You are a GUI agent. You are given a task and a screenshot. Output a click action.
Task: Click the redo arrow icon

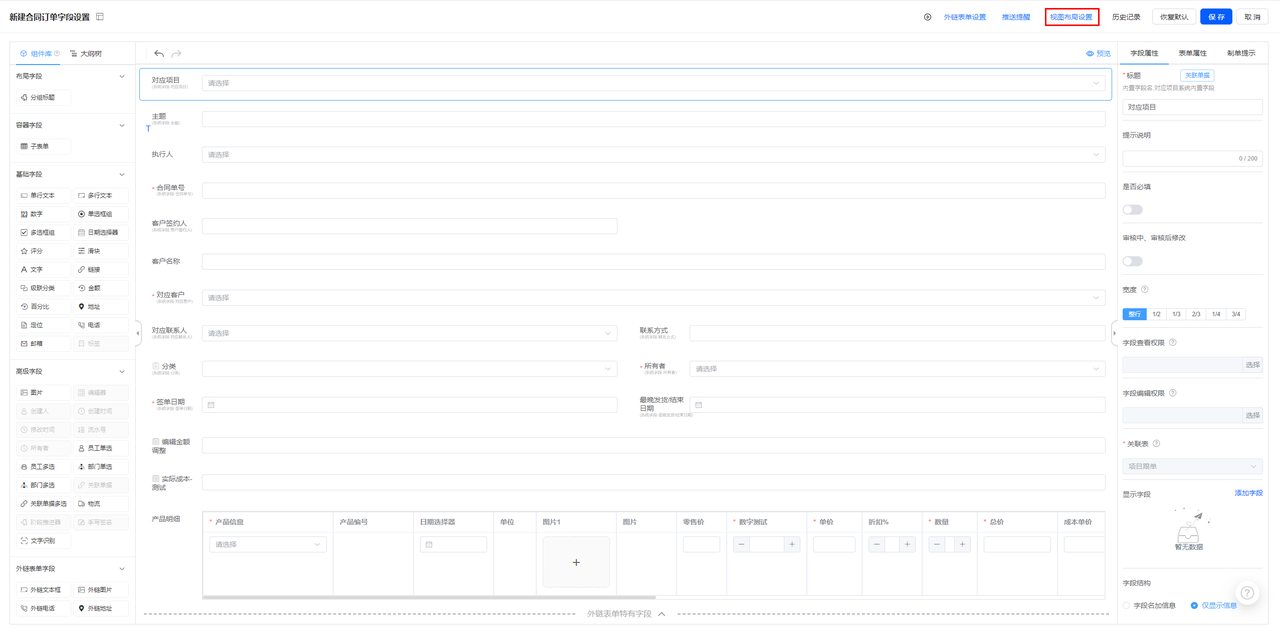[x=177, y=54]
